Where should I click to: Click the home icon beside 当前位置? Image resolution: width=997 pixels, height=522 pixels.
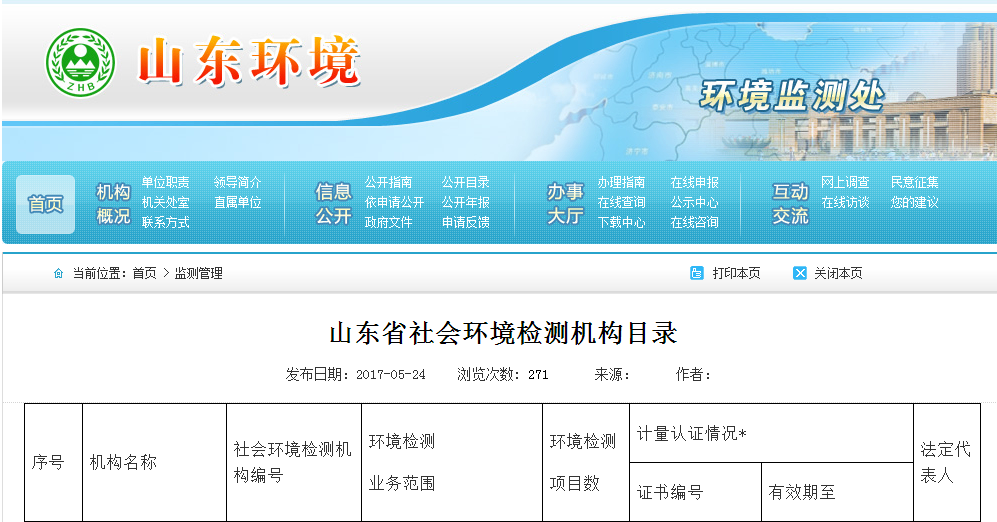tap(58, 273)
